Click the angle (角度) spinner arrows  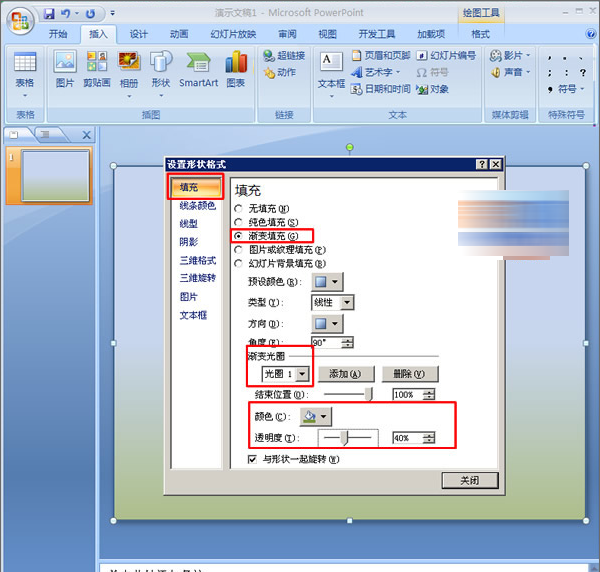tap(347, 342)
